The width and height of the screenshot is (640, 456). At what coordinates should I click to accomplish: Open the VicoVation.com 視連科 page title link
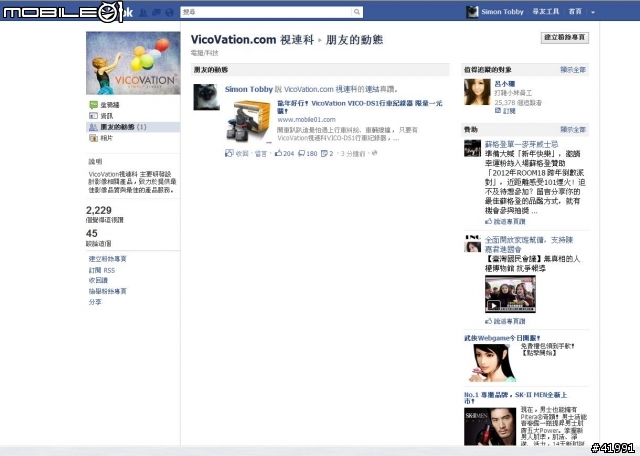pos(252,40)
